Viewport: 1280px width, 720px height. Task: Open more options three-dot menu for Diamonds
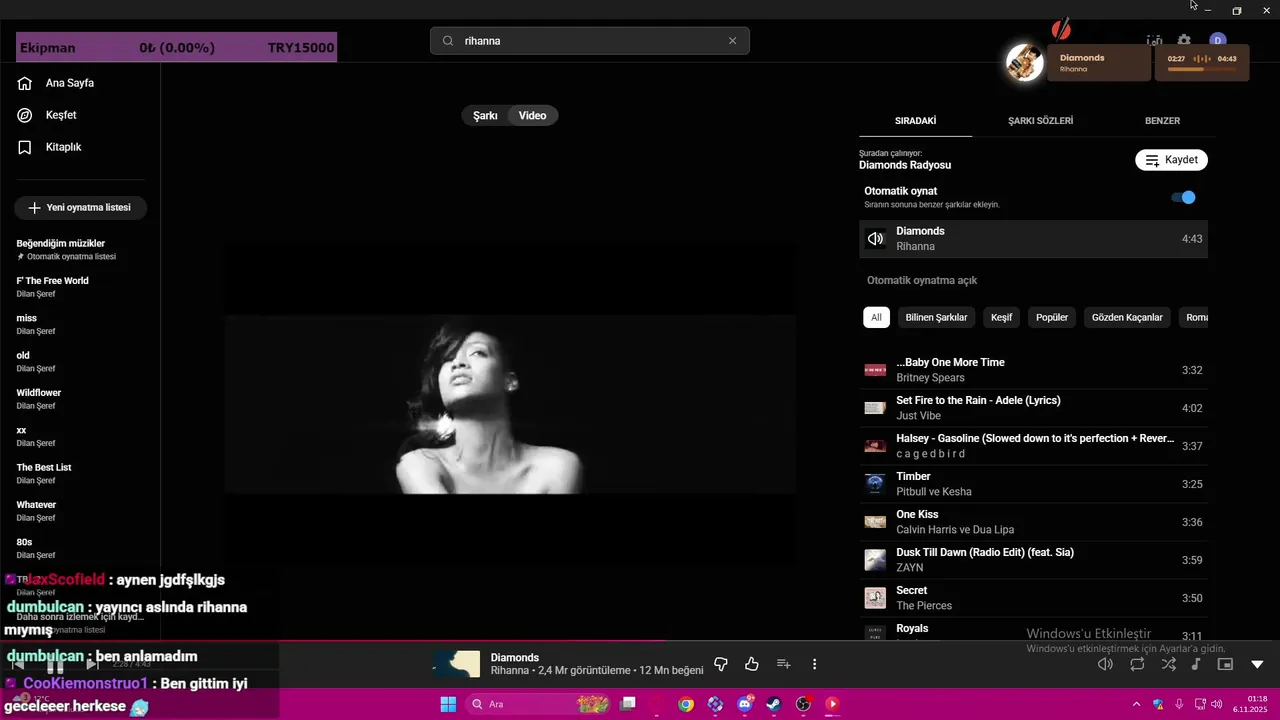[x=815, y=664]
